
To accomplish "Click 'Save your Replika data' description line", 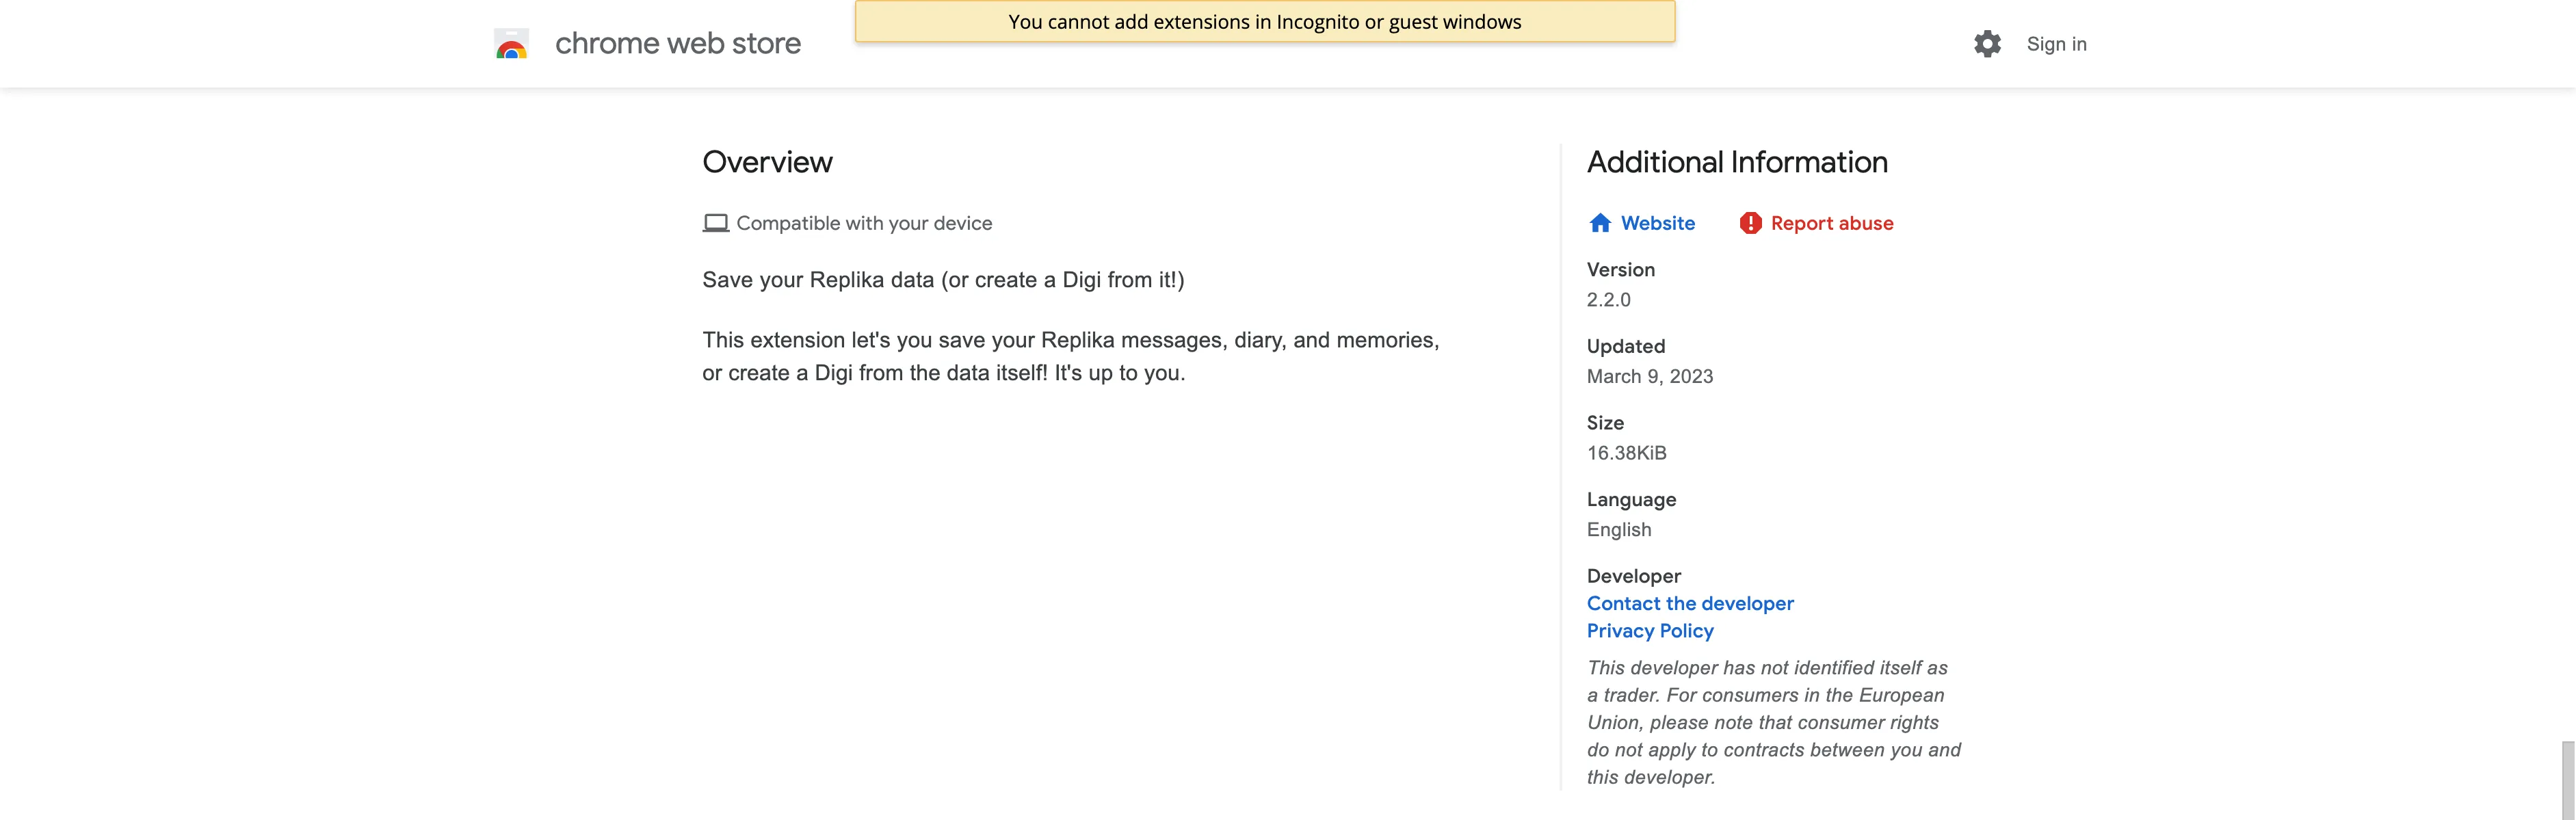I will click(943, 280).
